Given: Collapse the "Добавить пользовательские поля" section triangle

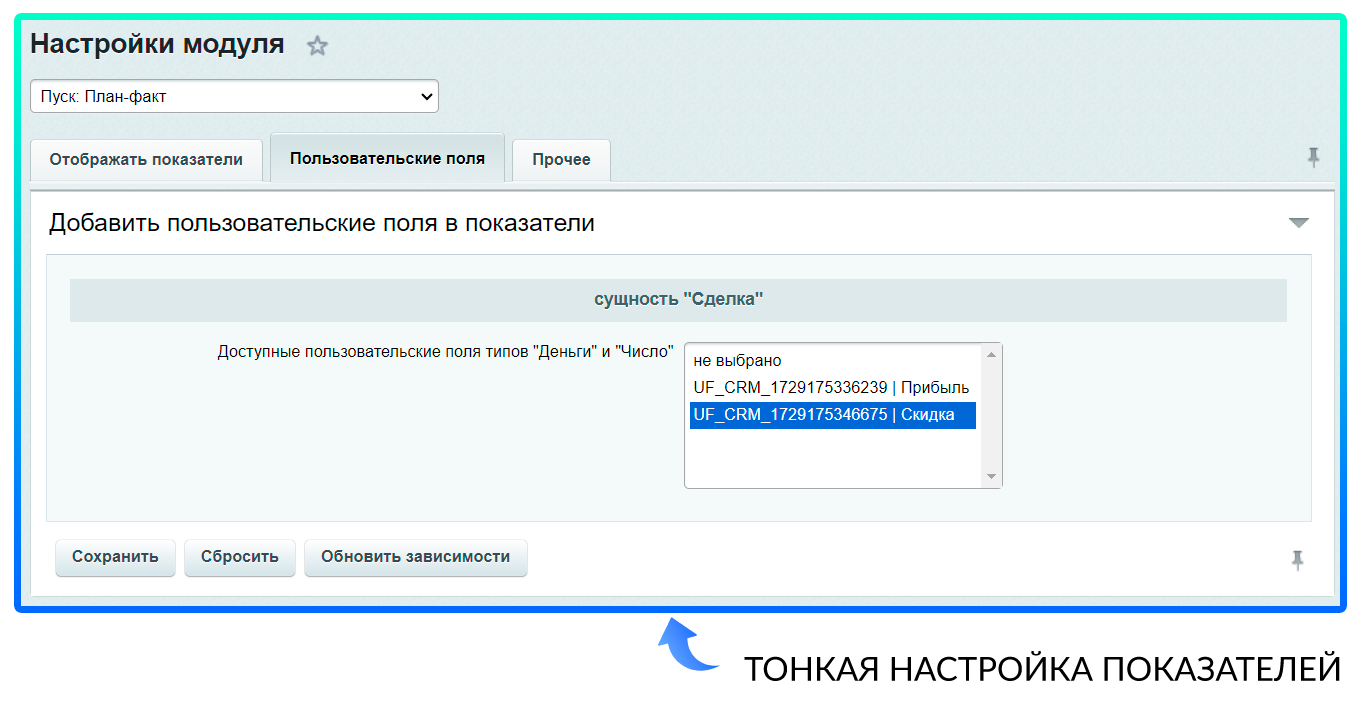Looking at the screenshot, I should [x=1298, y=223].
